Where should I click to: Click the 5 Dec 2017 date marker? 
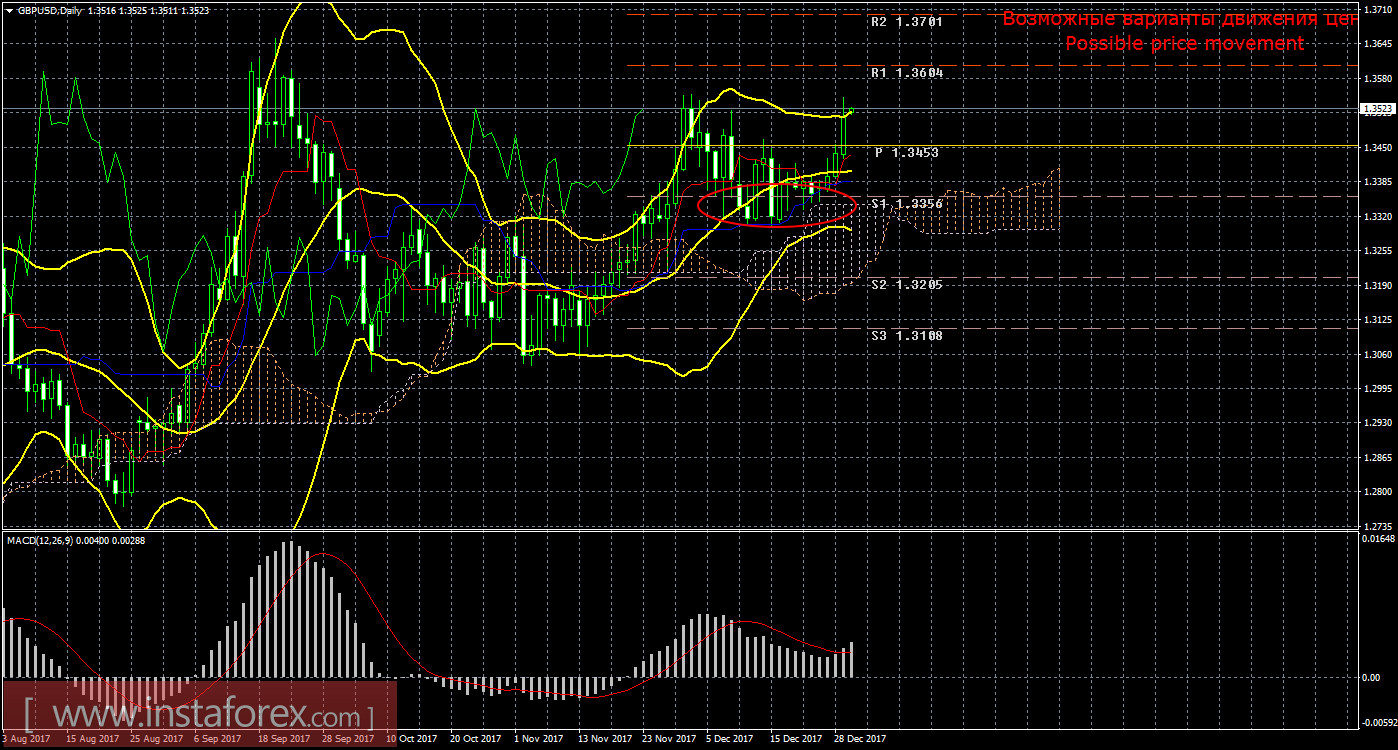coord(729,739)
